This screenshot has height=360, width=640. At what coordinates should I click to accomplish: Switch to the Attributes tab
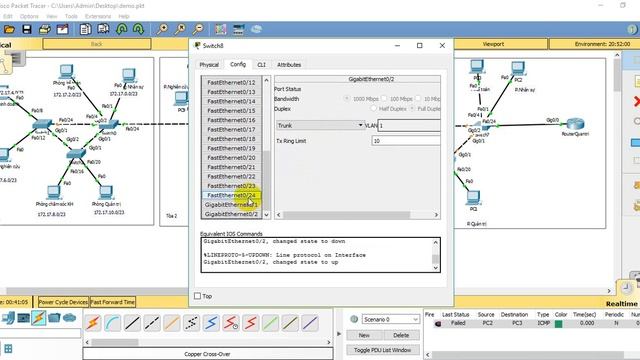click(289, 65)
